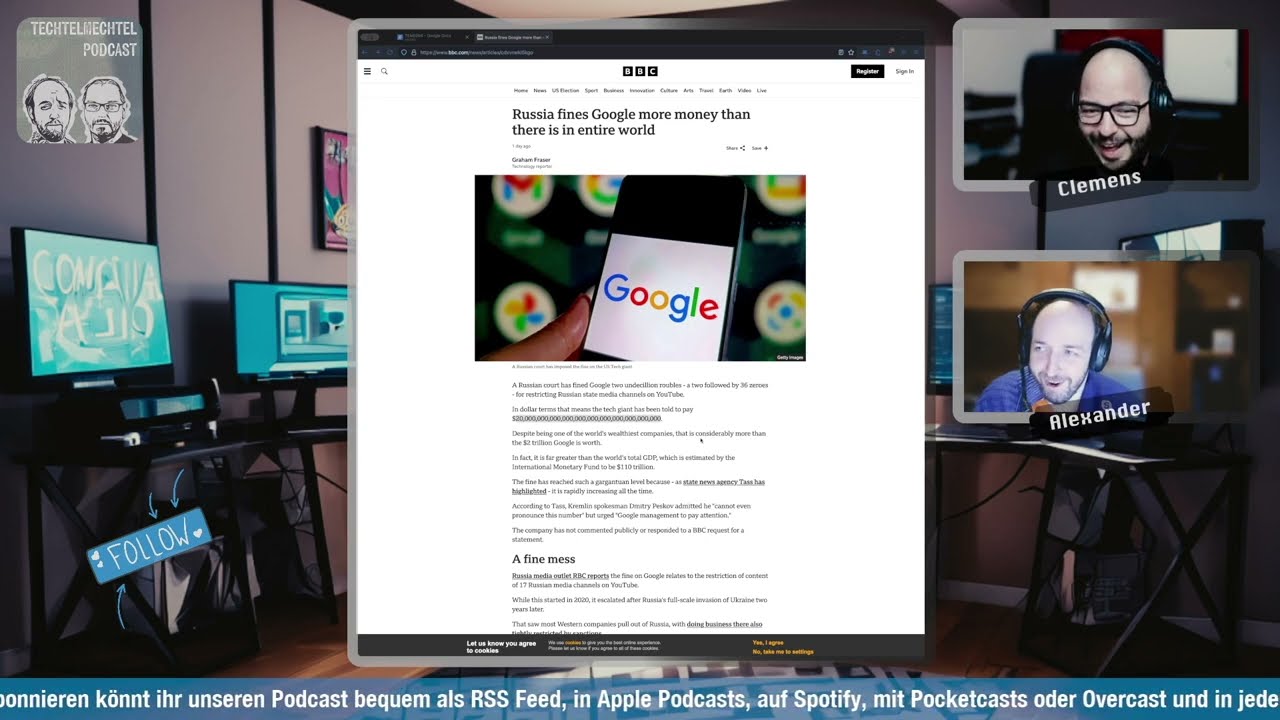Click the bookmark star in address bar
The image size is (1280, 720).
point(851,52)
